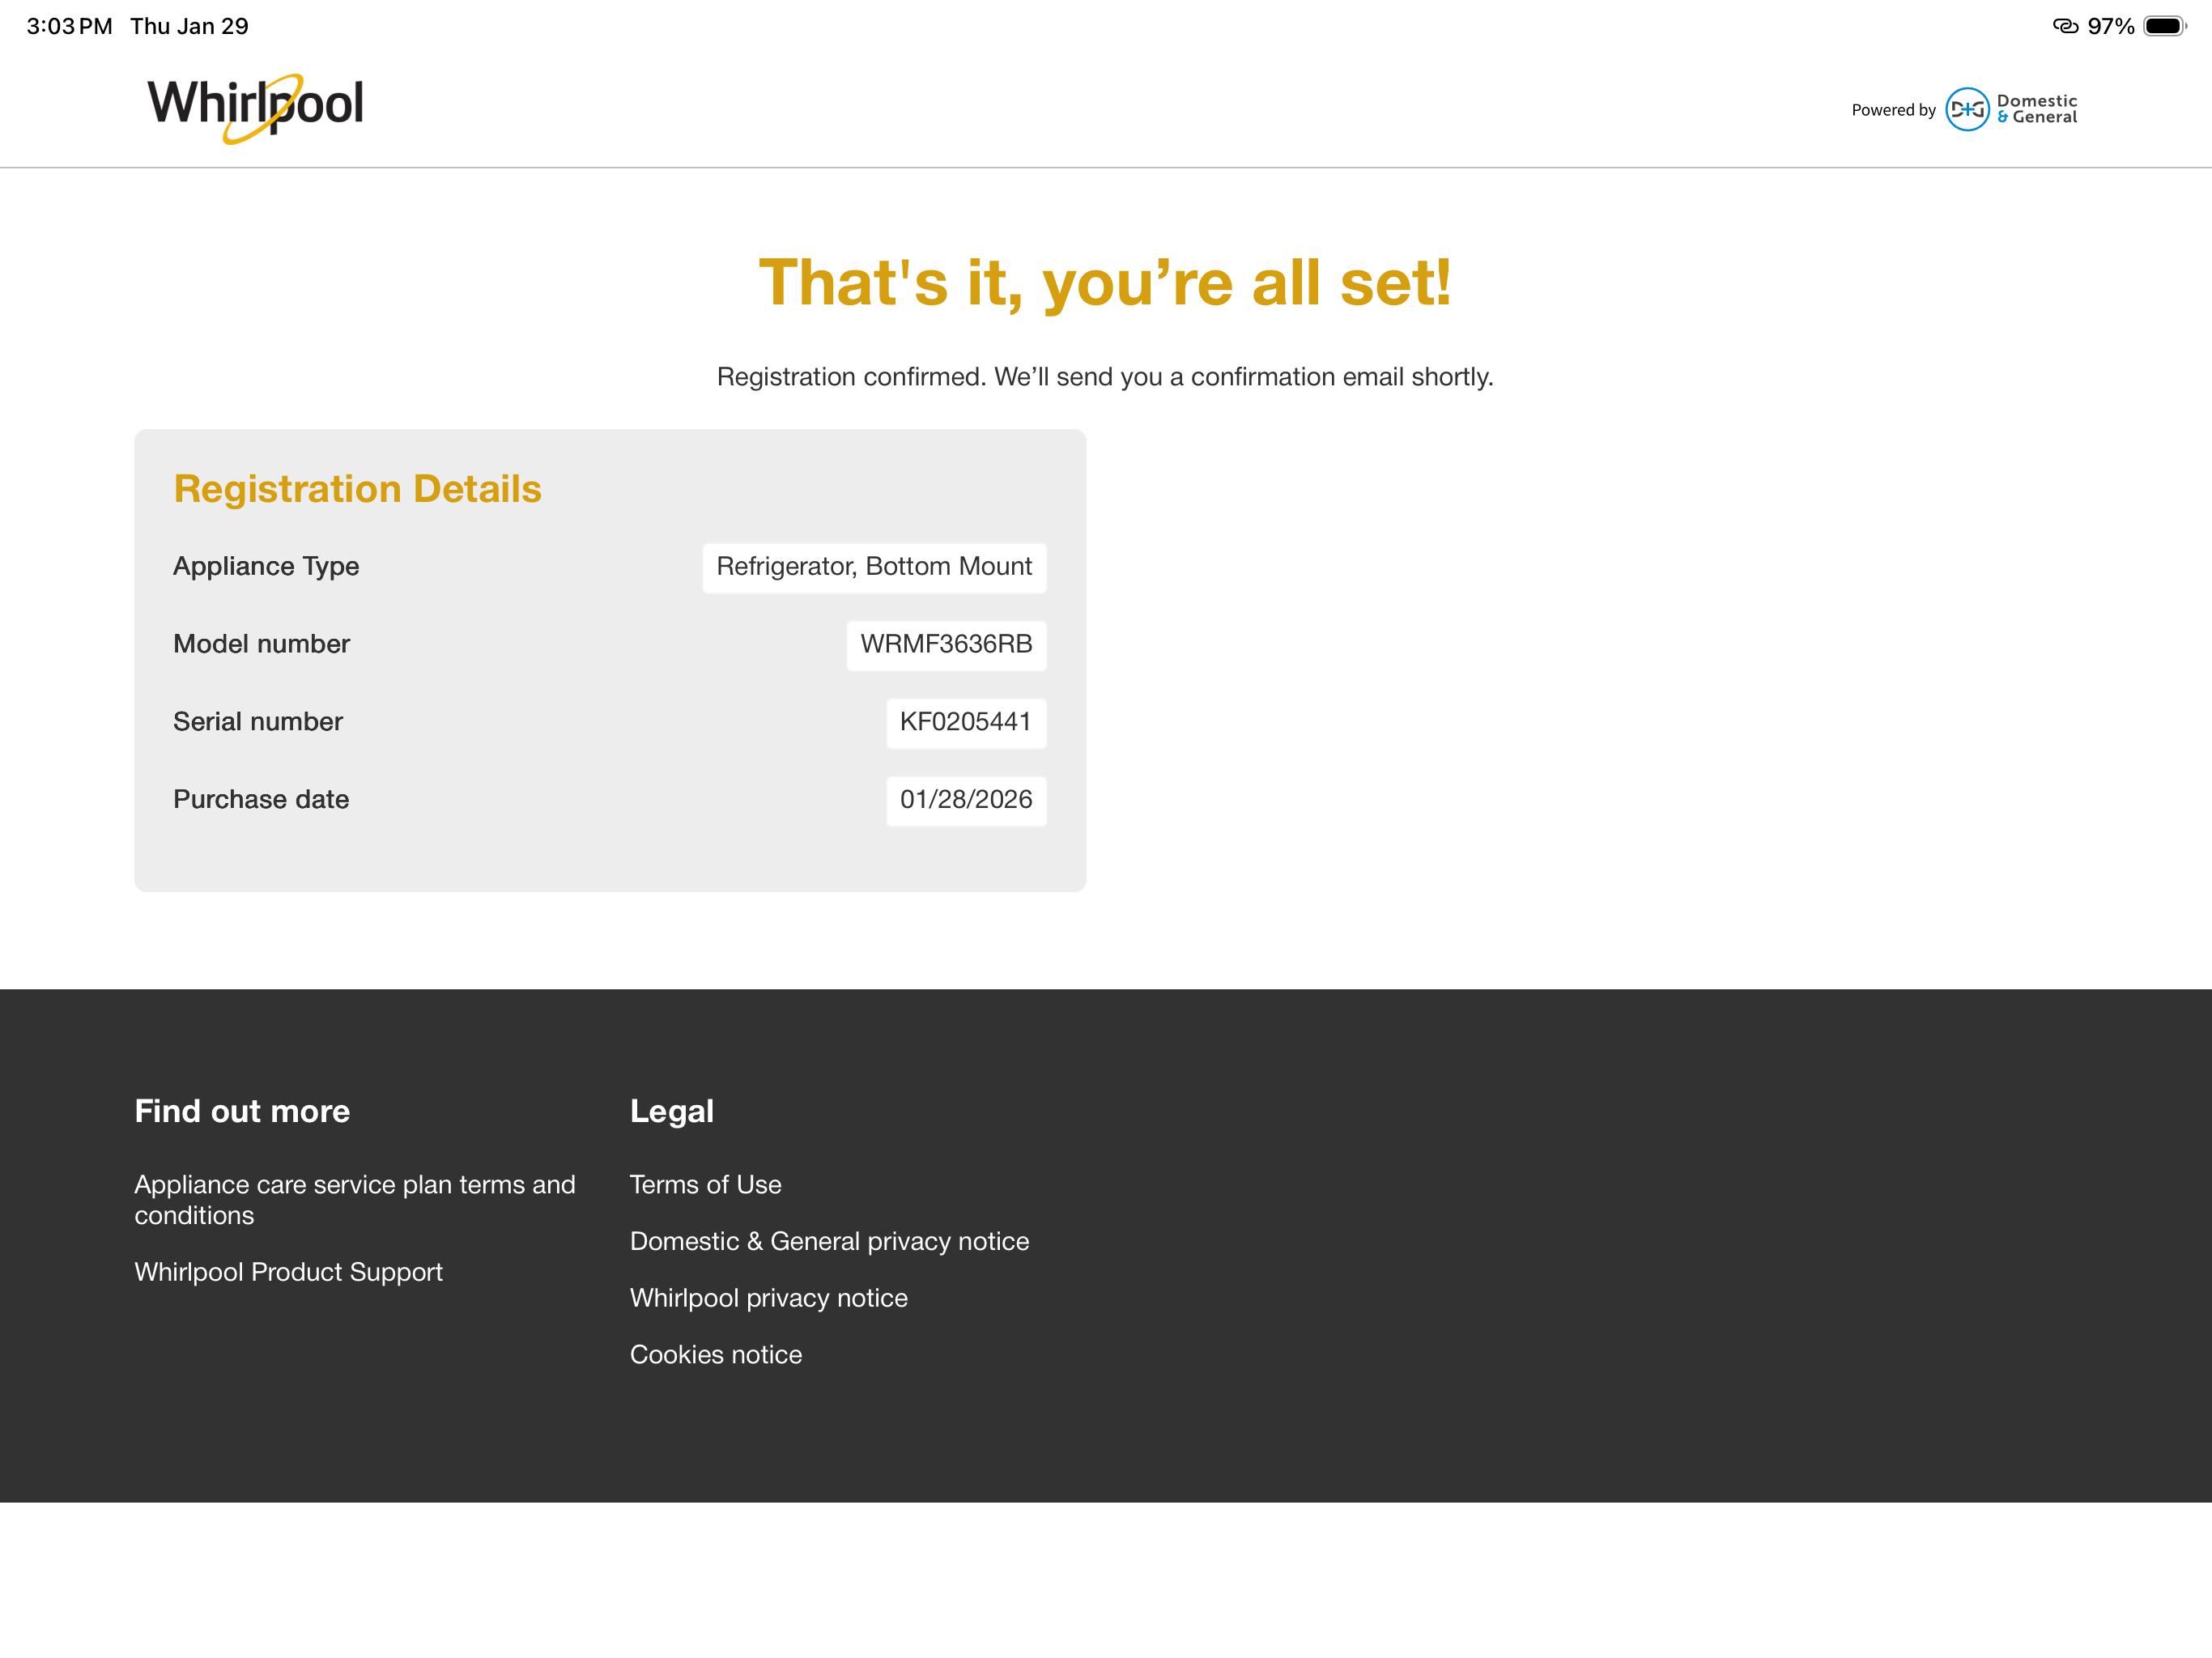Tap the link/hotspot icon in status bar
2212x1658 pixels.
(x=2065, y=26)
